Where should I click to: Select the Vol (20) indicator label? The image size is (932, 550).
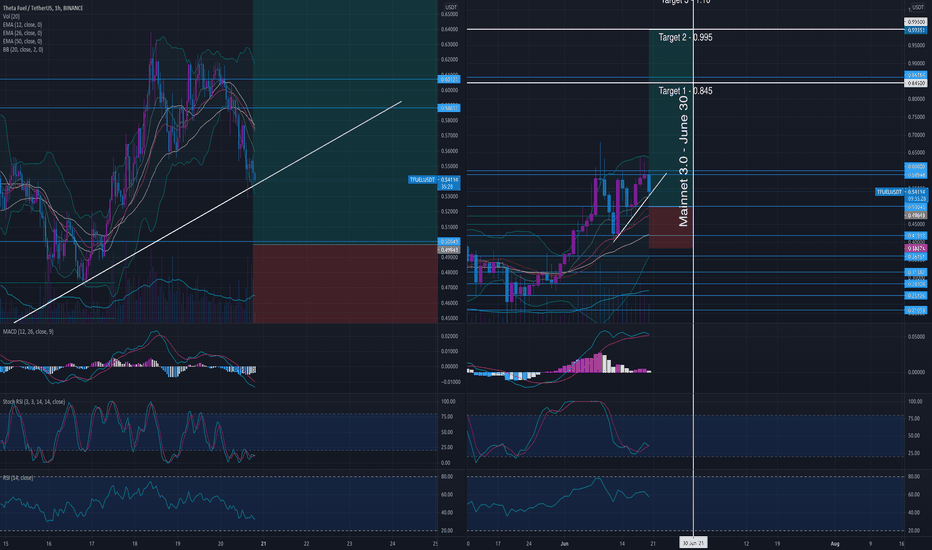pyautogui.click(x=11, y=17)
